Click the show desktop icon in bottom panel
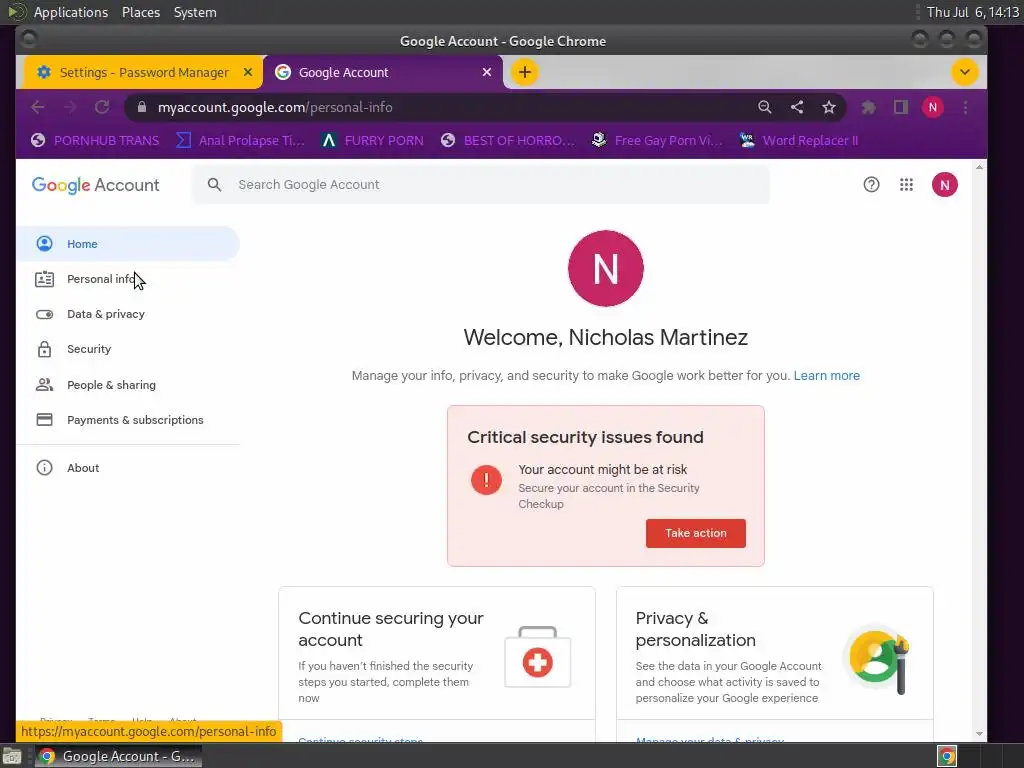This screenshot has height=768, width=1024. tap(12, 756)
